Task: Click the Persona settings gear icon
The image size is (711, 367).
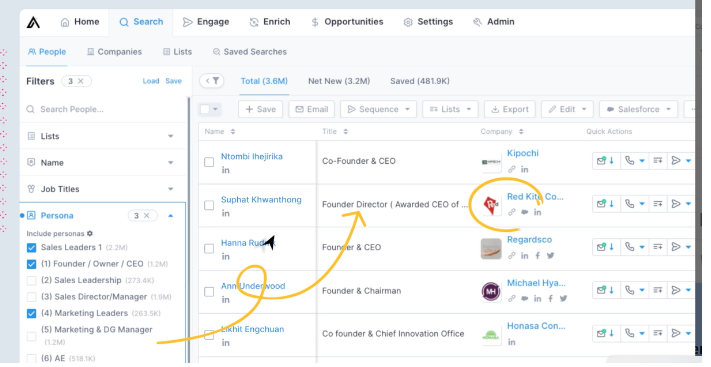Action: tap(90, 233)
